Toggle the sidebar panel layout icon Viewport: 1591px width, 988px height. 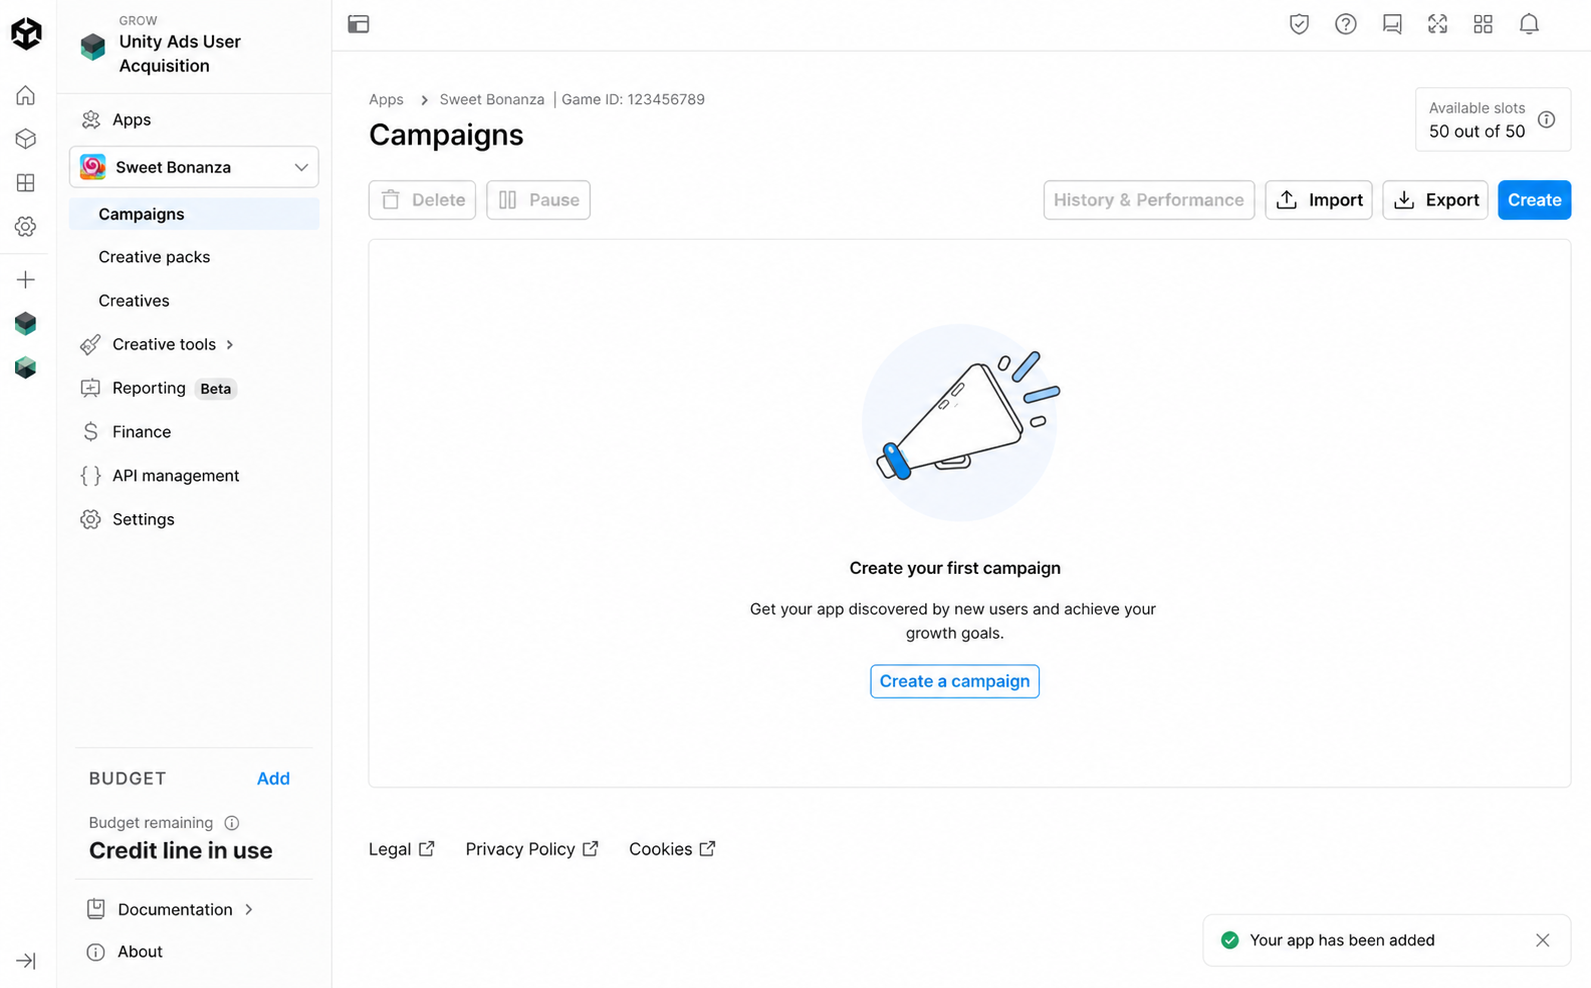(x=359, y=24)
